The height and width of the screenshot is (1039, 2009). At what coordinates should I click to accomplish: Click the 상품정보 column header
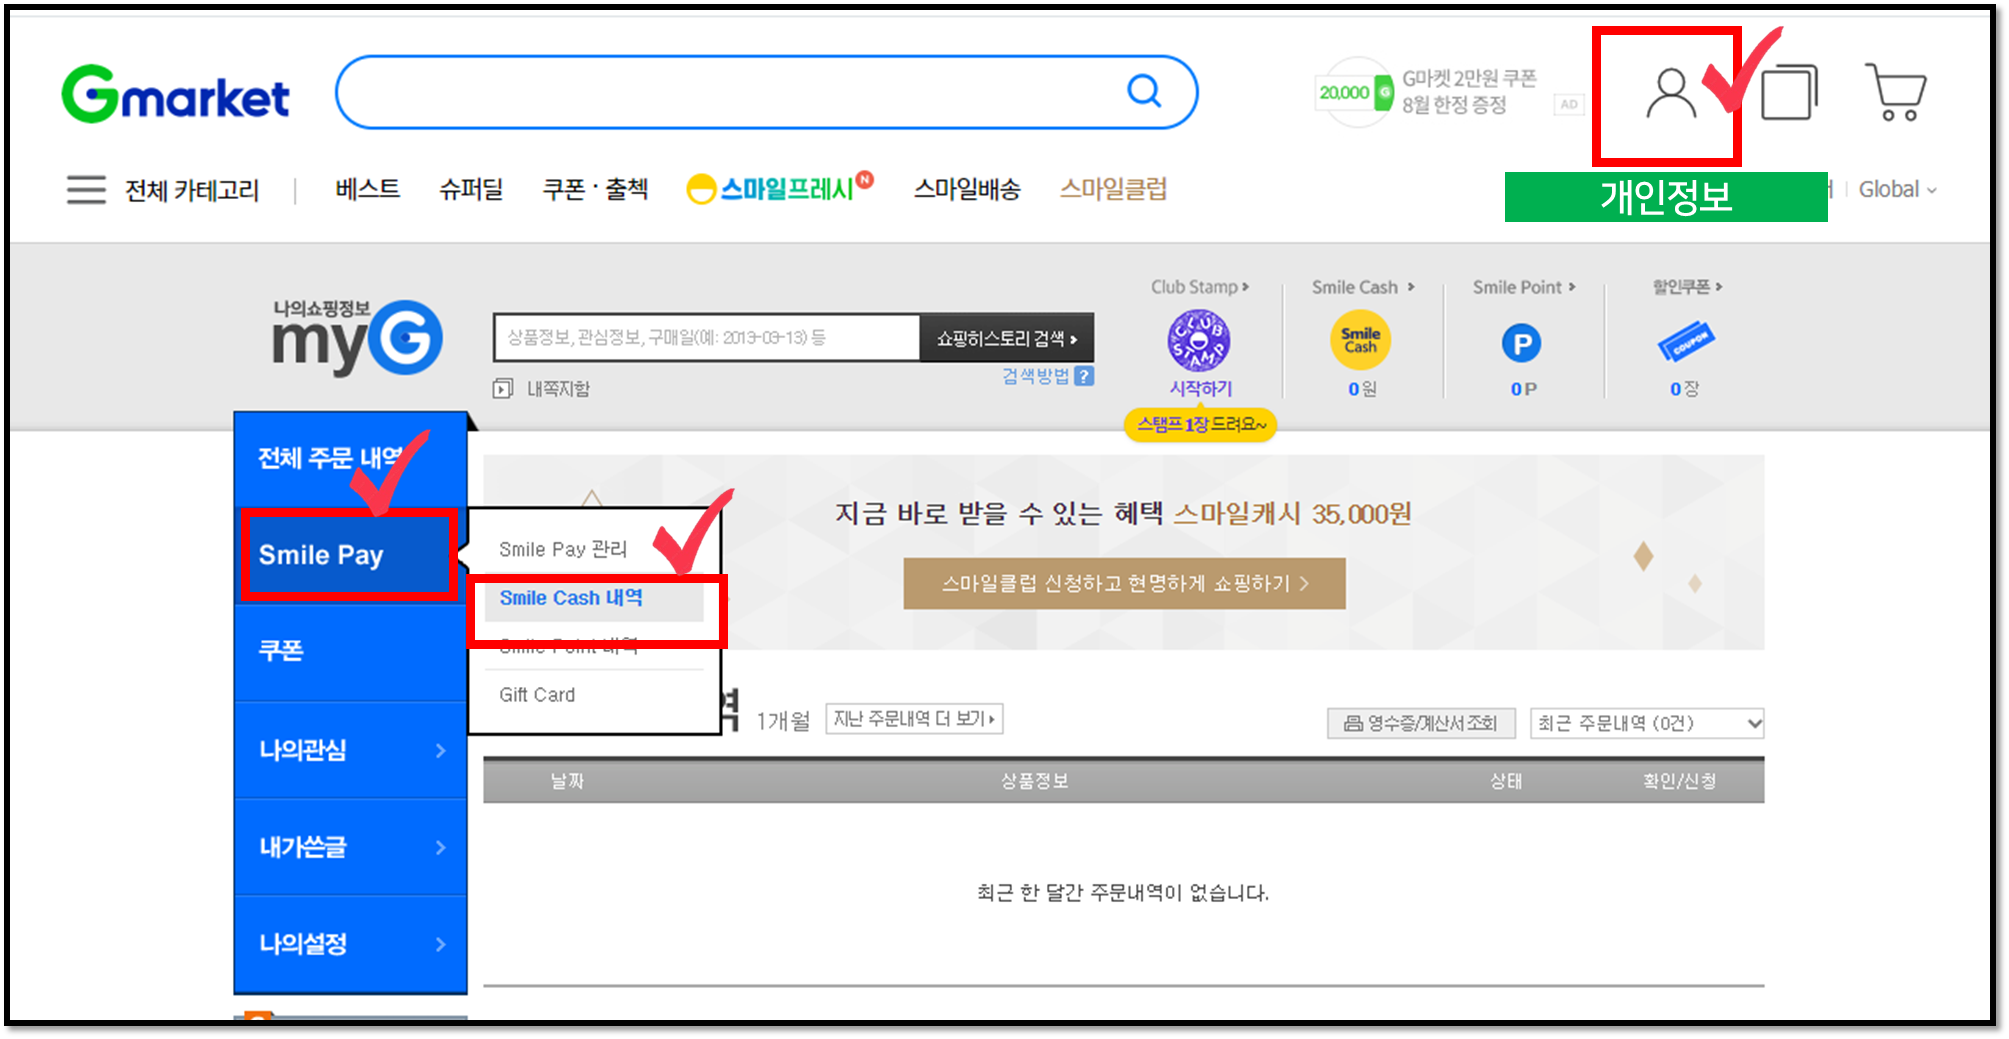pyautogui.click(x=1035, y=781)
